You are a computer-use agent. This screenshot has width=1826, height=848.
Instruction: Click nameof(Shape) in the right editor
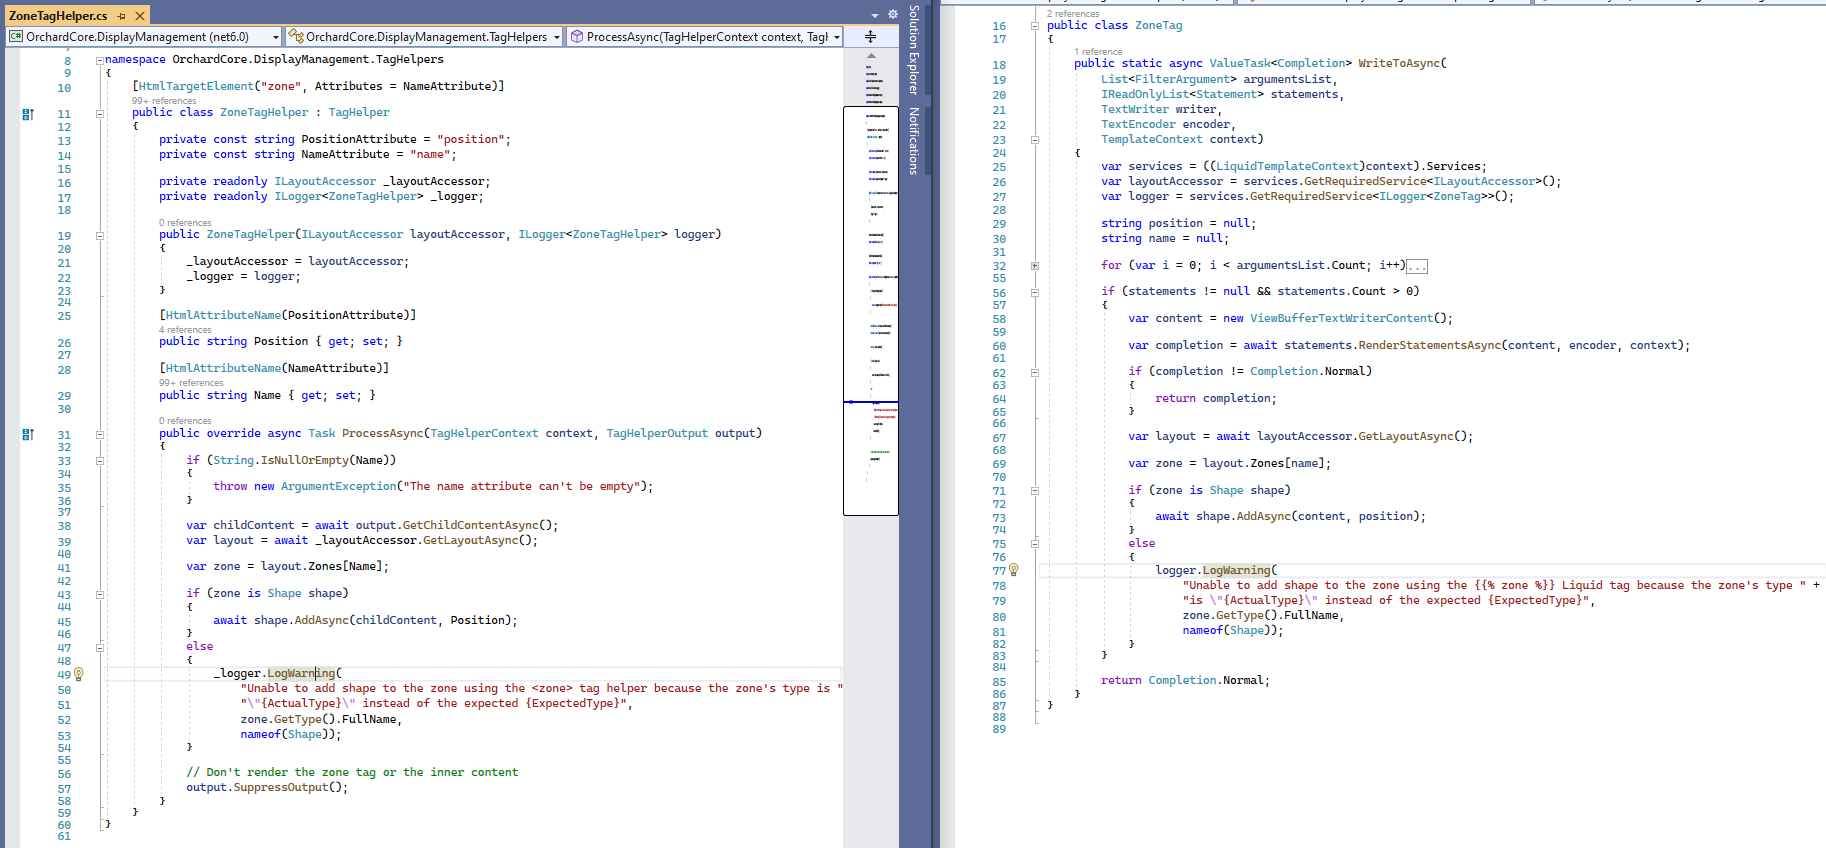1227,631
